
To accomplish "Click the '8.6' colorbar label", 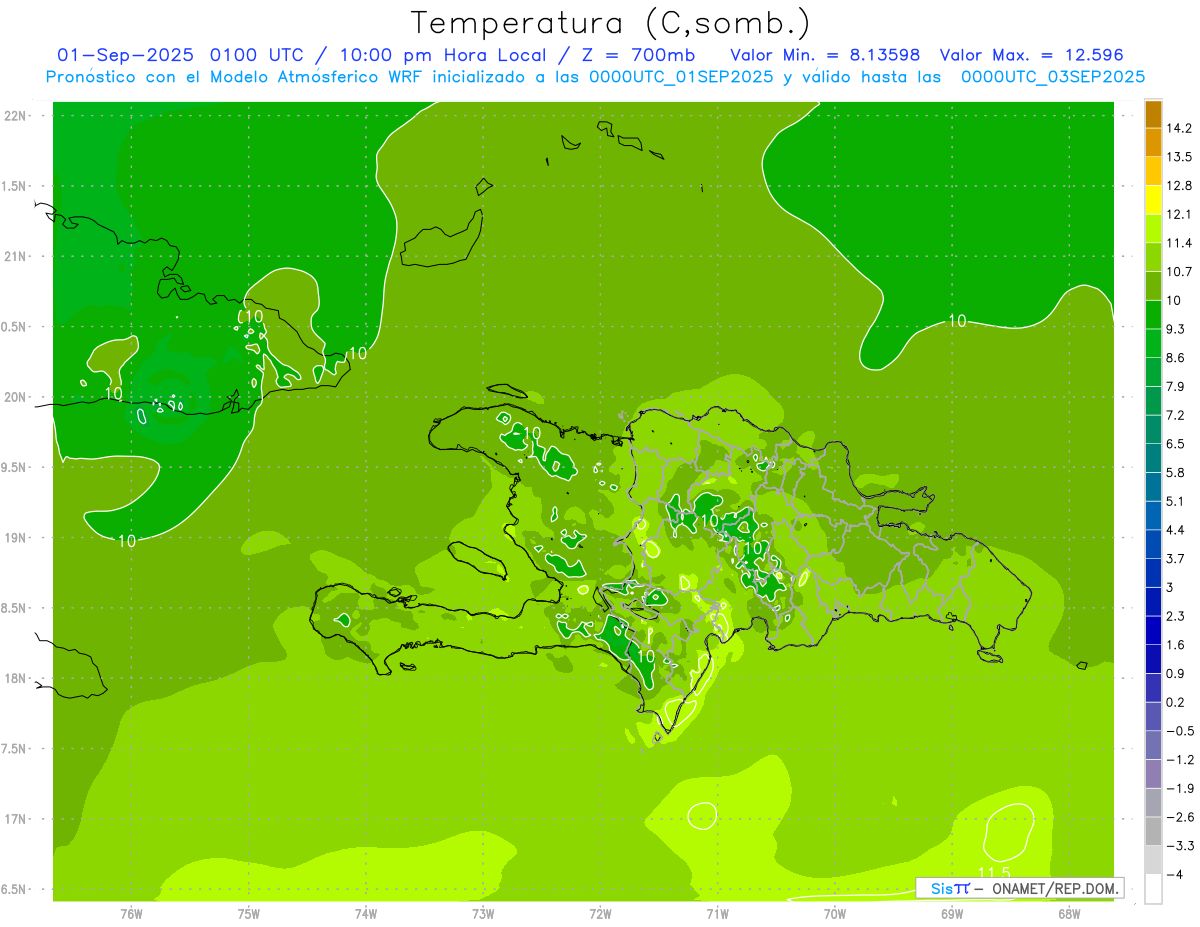I will click(x=1175, y=357).
